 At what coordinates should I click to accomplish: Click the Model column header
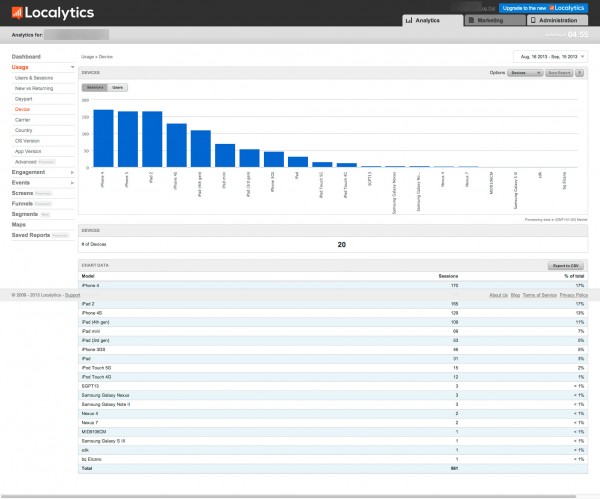pos(88,276)
